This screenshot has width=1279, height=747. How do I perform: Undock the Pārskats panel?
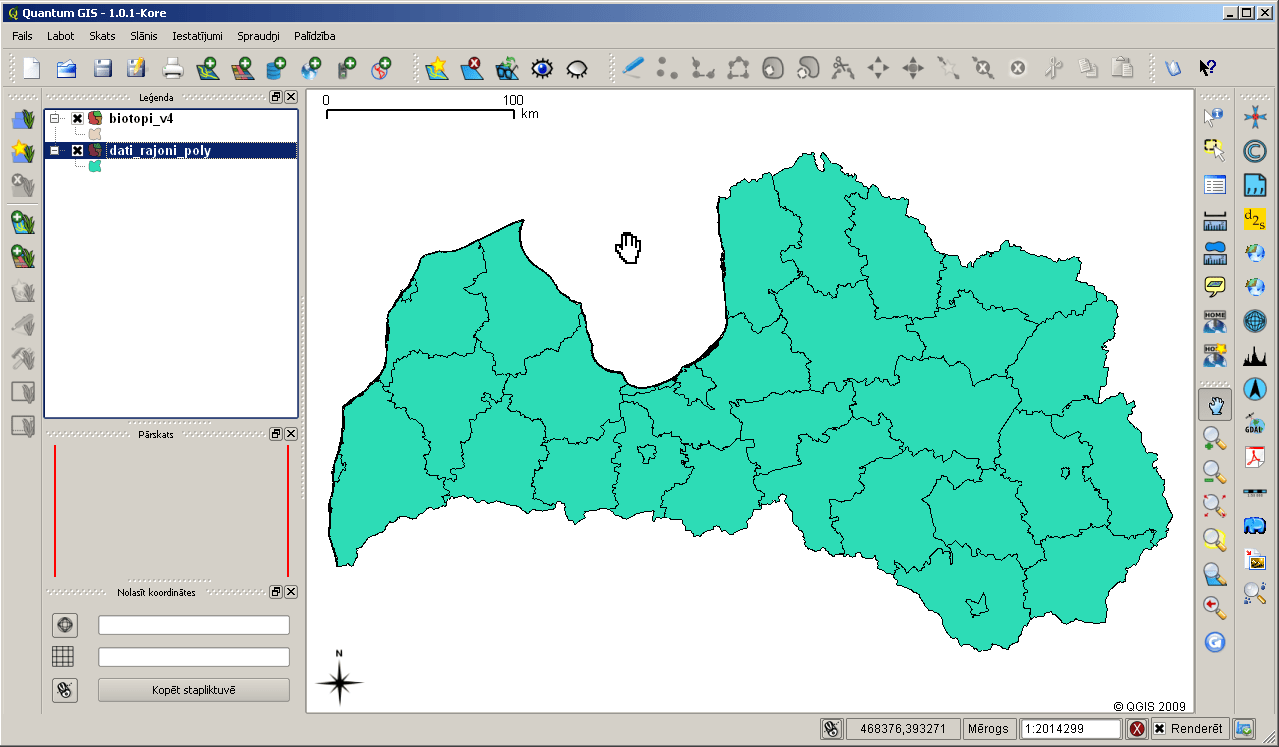(x=276, y=434)
